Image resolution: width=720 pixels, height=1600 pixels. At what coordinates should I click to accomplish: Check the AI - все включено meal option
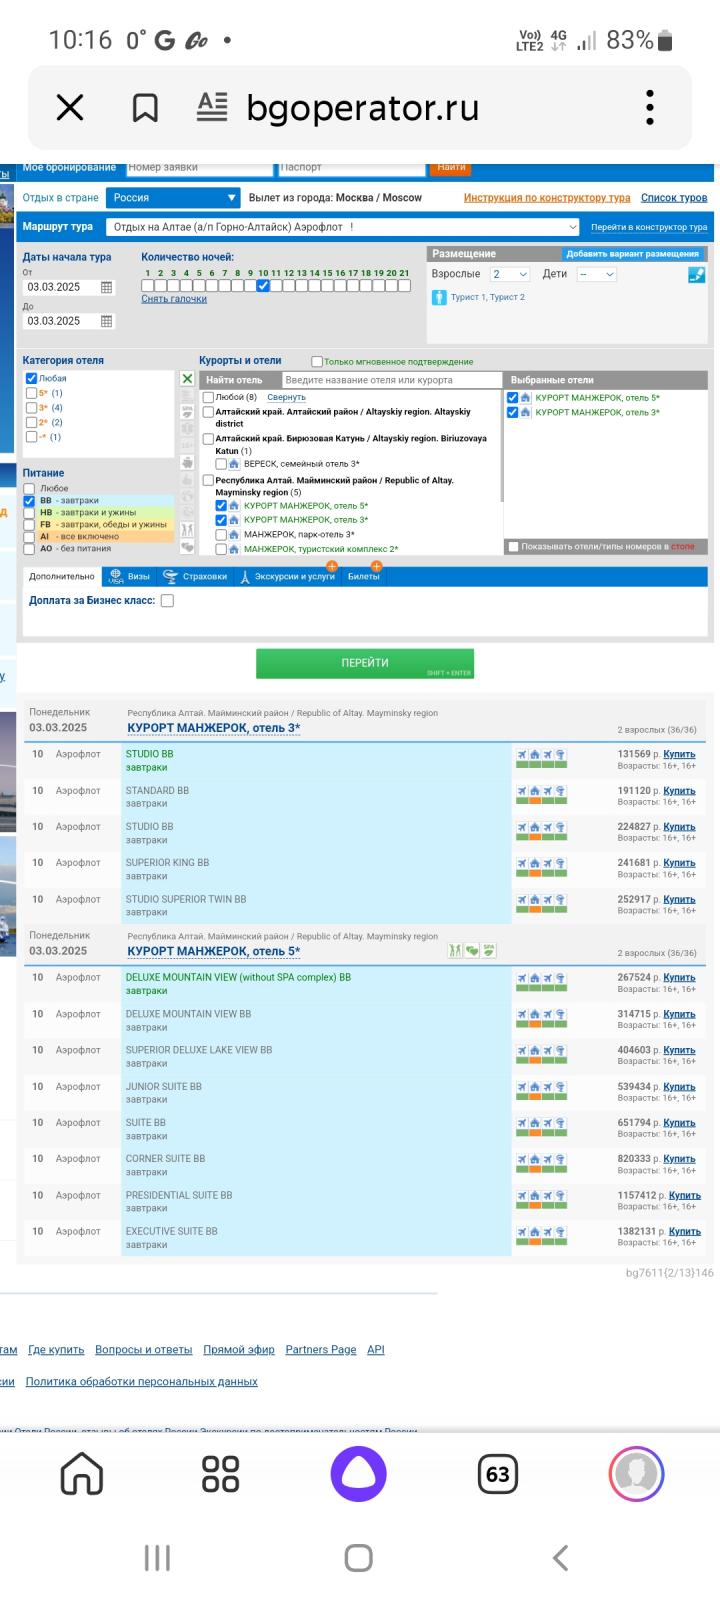click(x=29, y=537)
